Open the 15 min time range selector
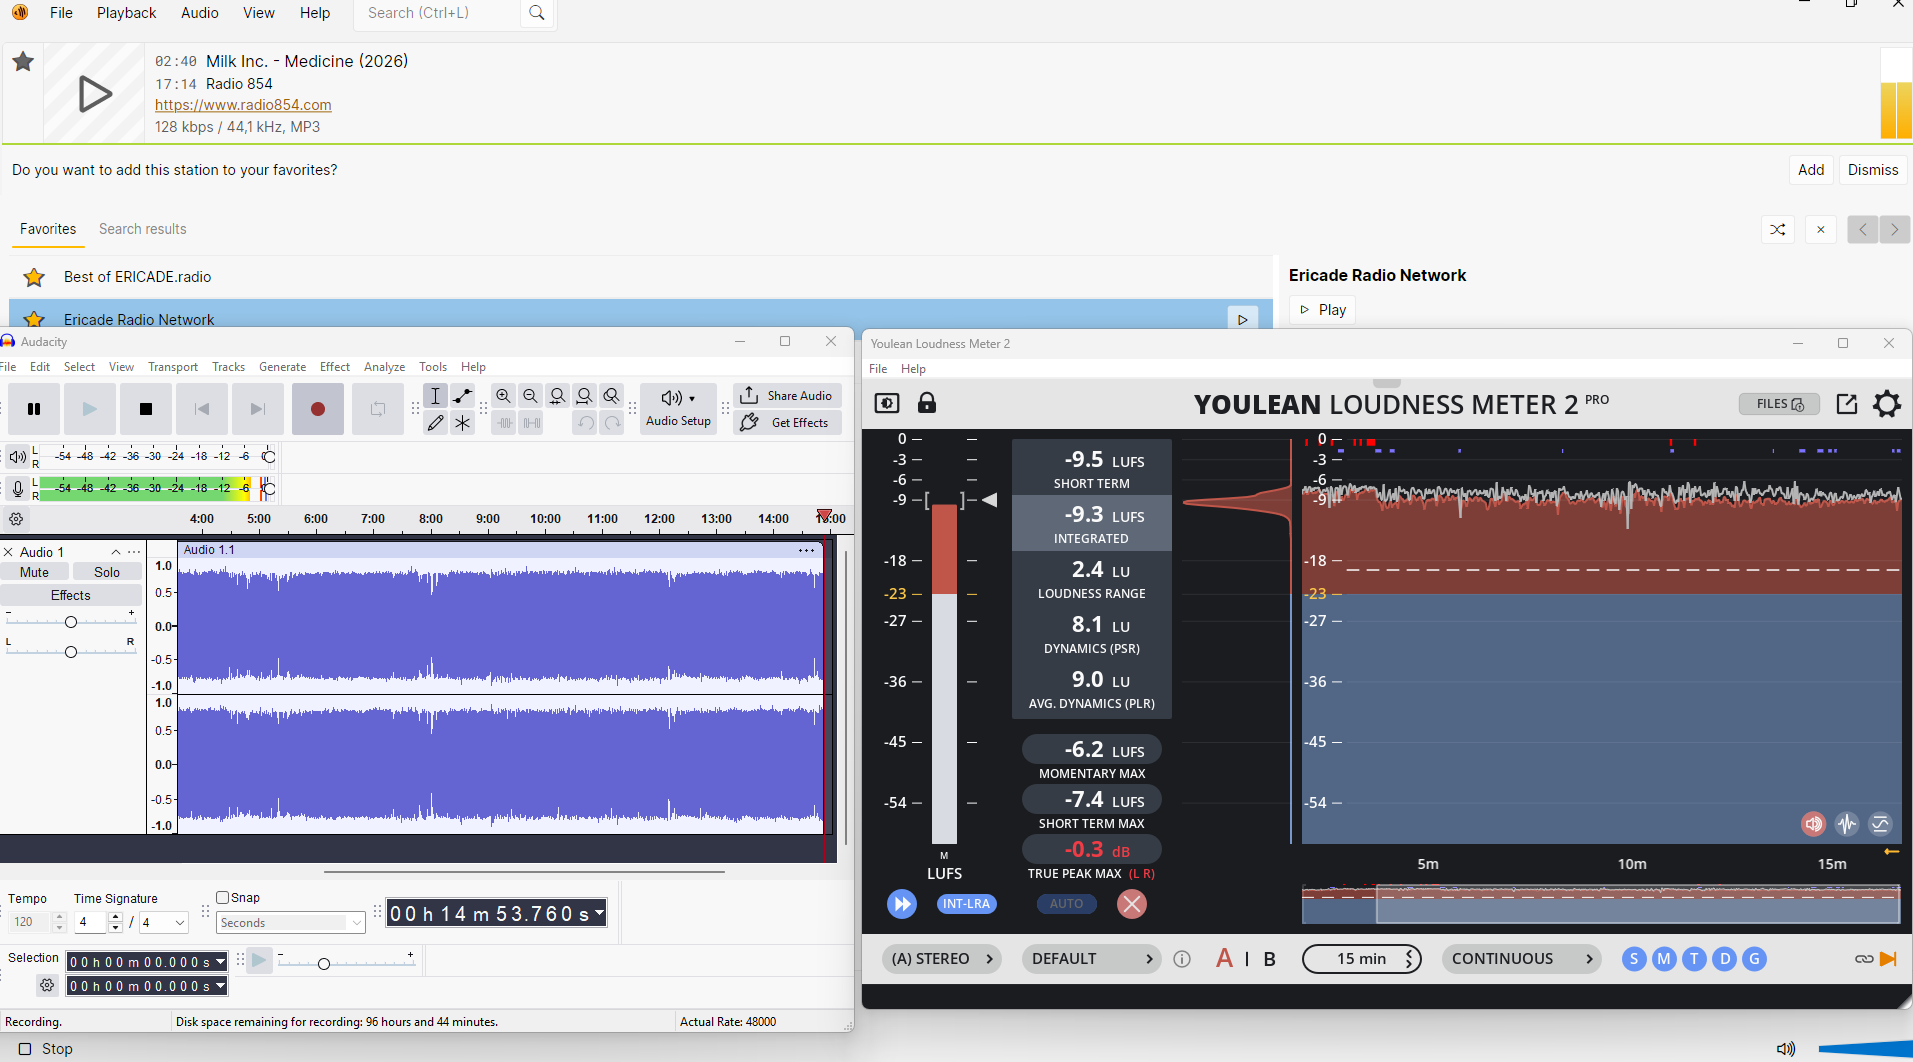Image resolution: width=1913 pixels, height=1062 pixels. 1362,959
